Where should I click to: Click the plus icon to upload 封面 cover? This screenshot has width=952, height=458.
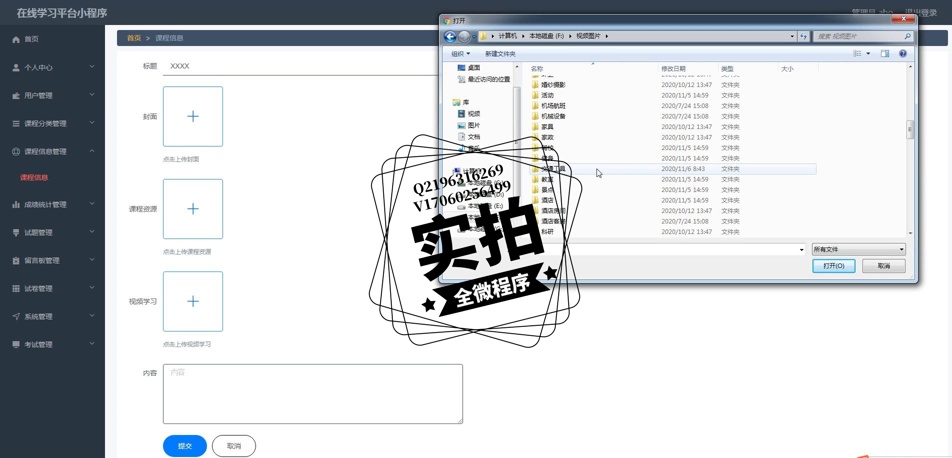pos(193,117)
